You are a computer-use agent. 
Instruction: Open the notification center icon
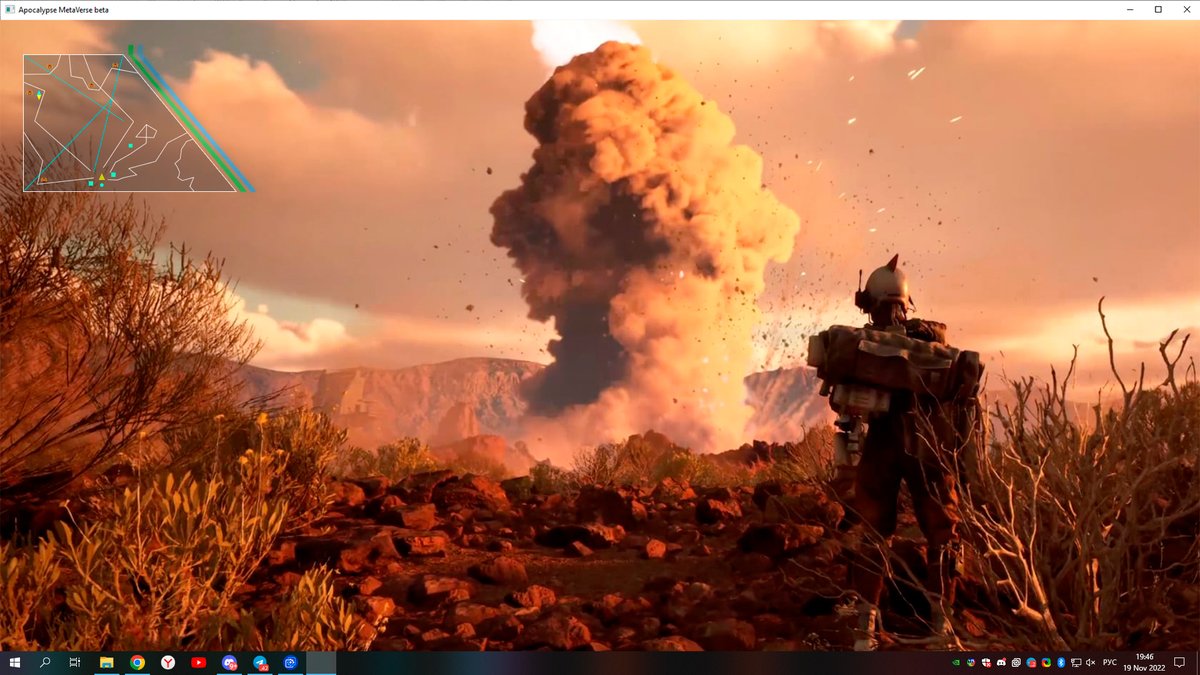coord(1179,662)
